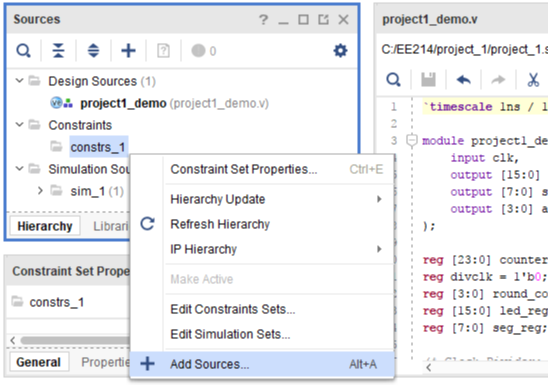This screenshot has height=385, width=549.
Task: Click the properties scrollbar left arrow
Action: point(13,340)
